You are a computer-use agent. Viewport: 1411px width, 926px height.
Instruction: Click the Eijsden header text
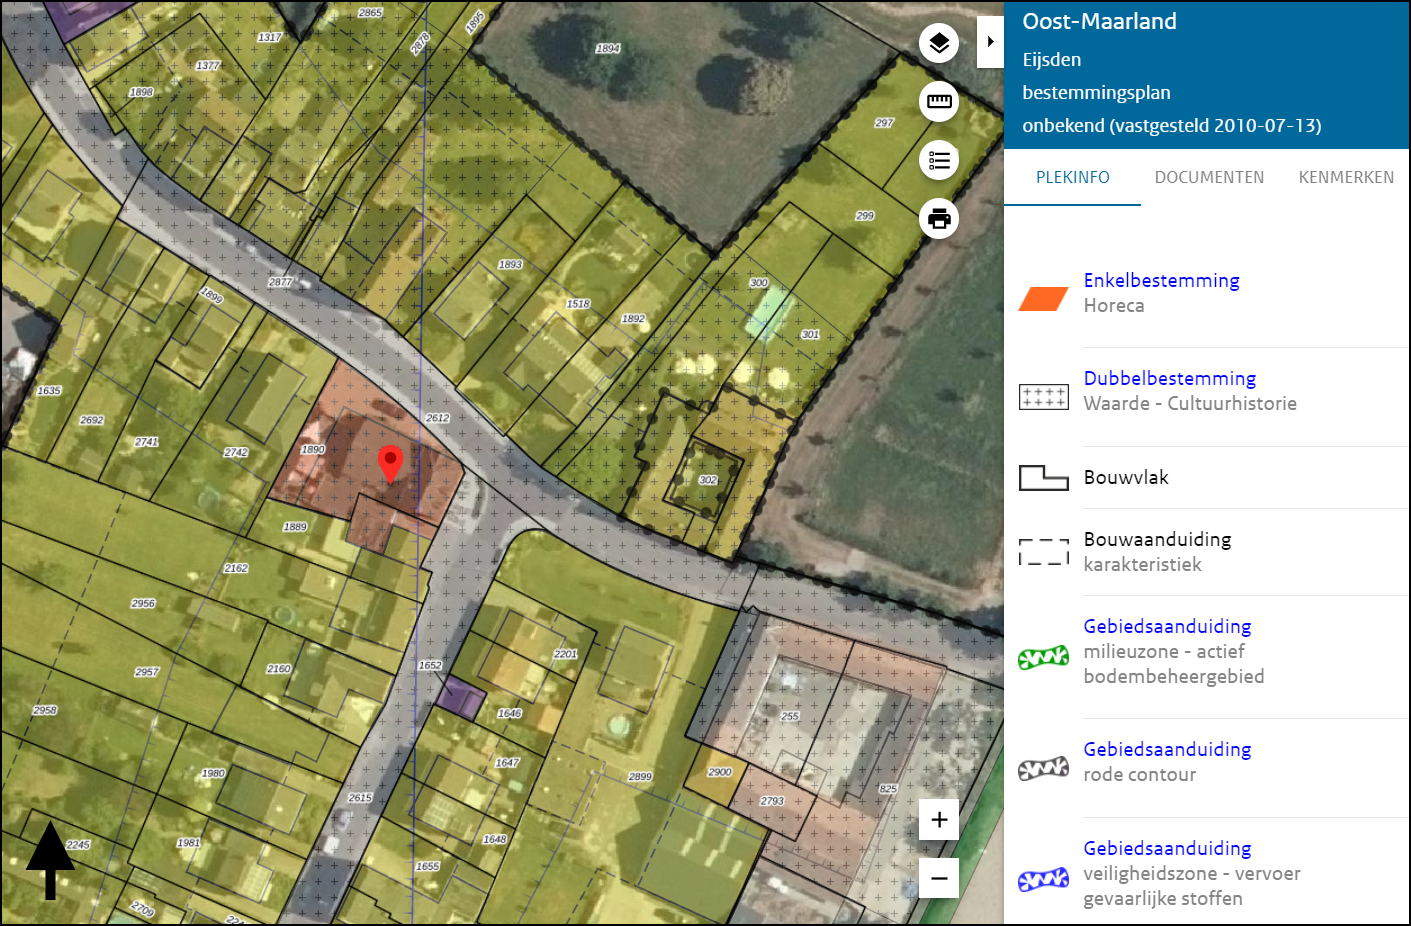(1051, 59)
